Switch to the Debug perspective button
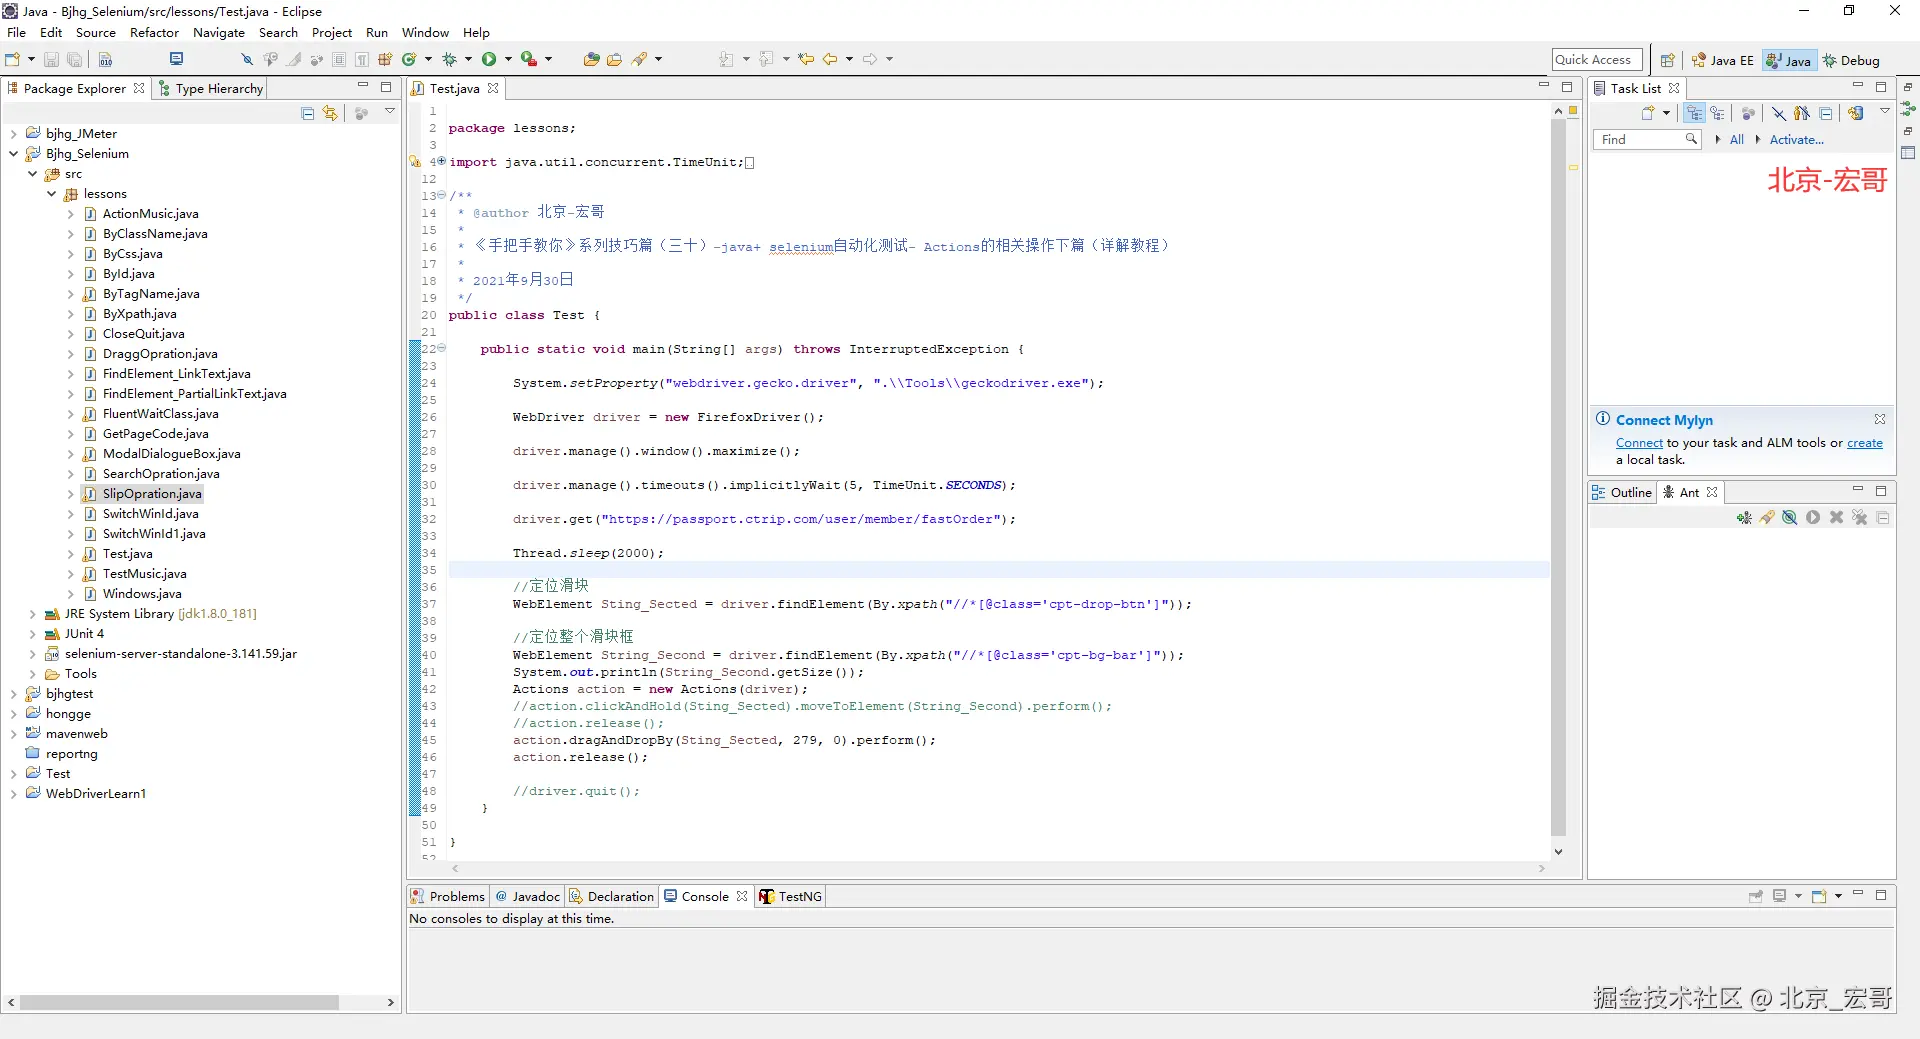This screenshot has width=1920, height=1039. point(1852,60)
